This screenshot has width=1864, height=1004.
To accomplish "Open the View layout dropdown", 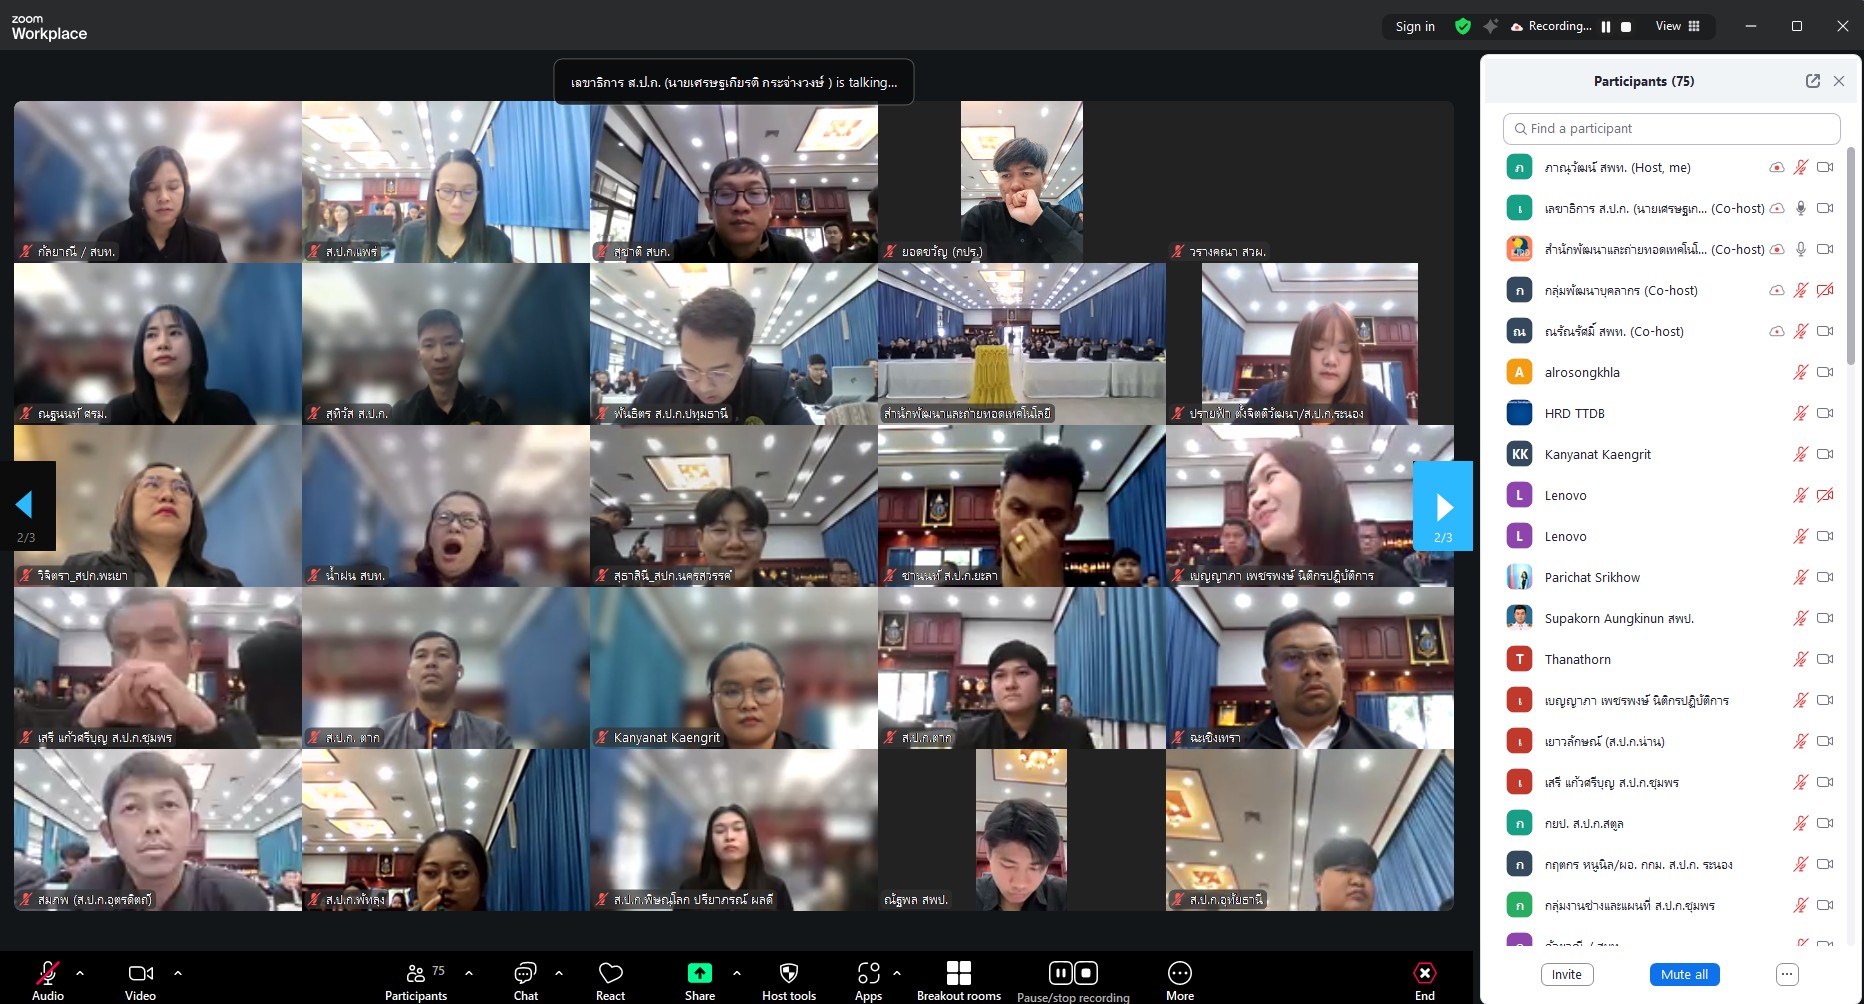I will click(x=1677, y=27).
